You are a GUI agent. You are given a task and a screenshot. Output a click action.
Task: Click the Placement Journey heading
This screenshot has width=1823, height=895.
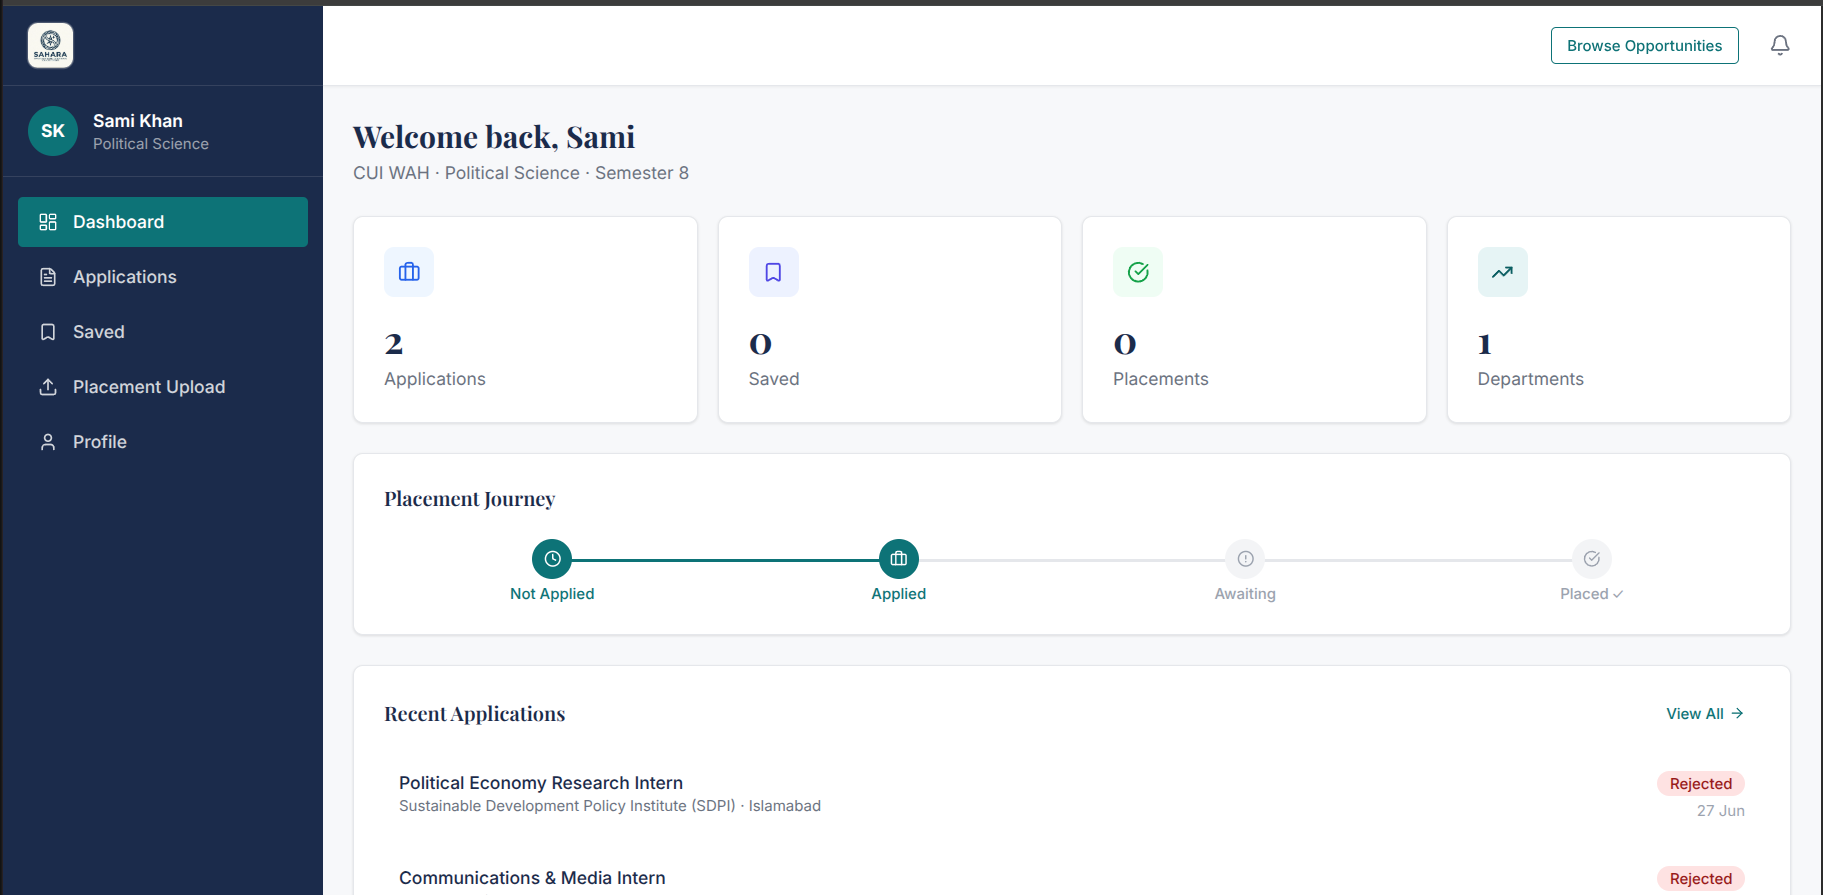[470, 499]
